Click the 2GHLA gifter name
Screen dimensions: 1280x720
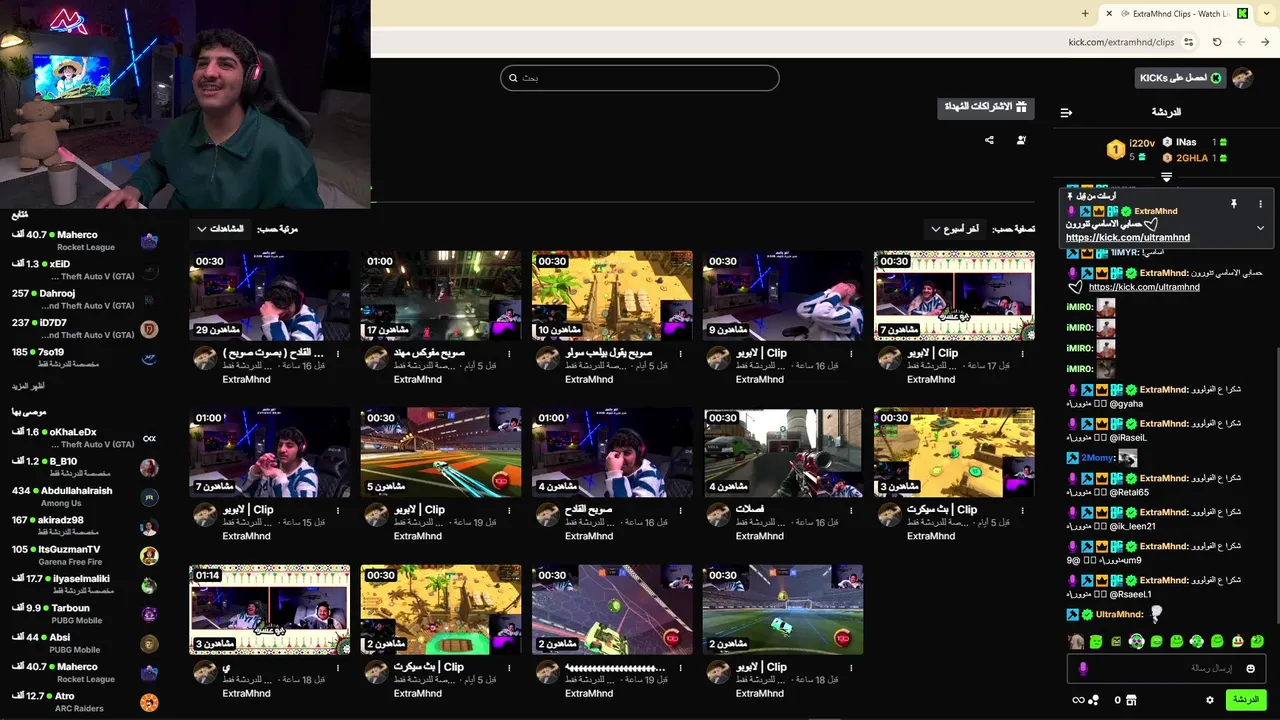click(x=1192, y=158)
